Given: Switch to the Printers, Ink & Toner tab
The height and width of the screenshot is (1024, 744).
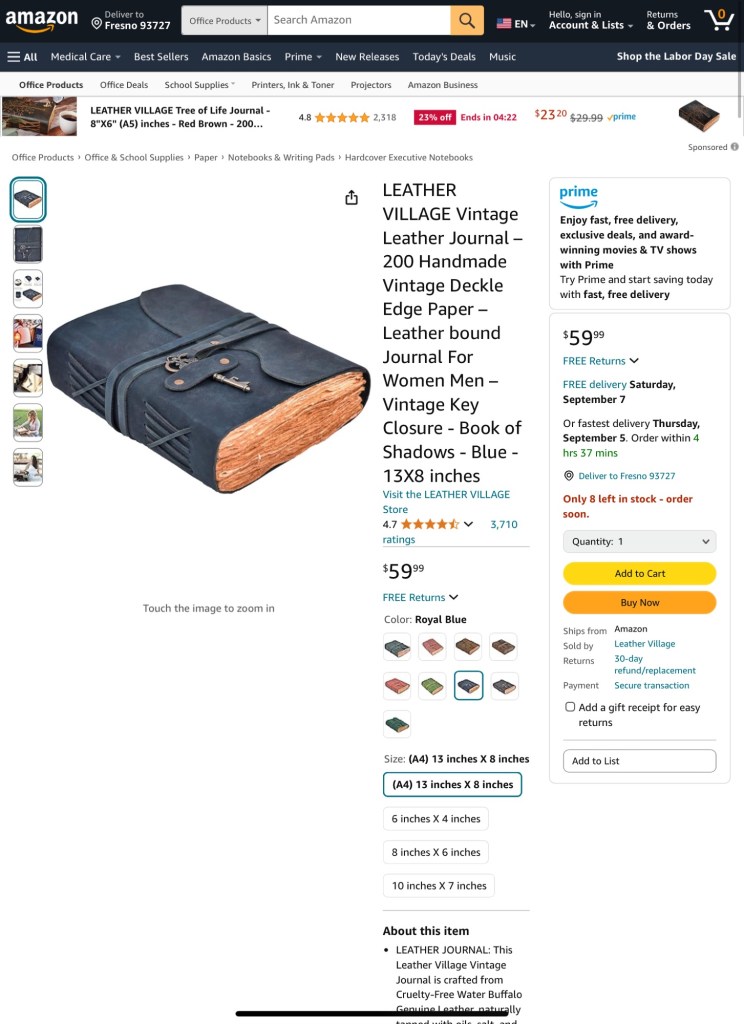Looking at the screenshot, I should (x=293, y=85).
